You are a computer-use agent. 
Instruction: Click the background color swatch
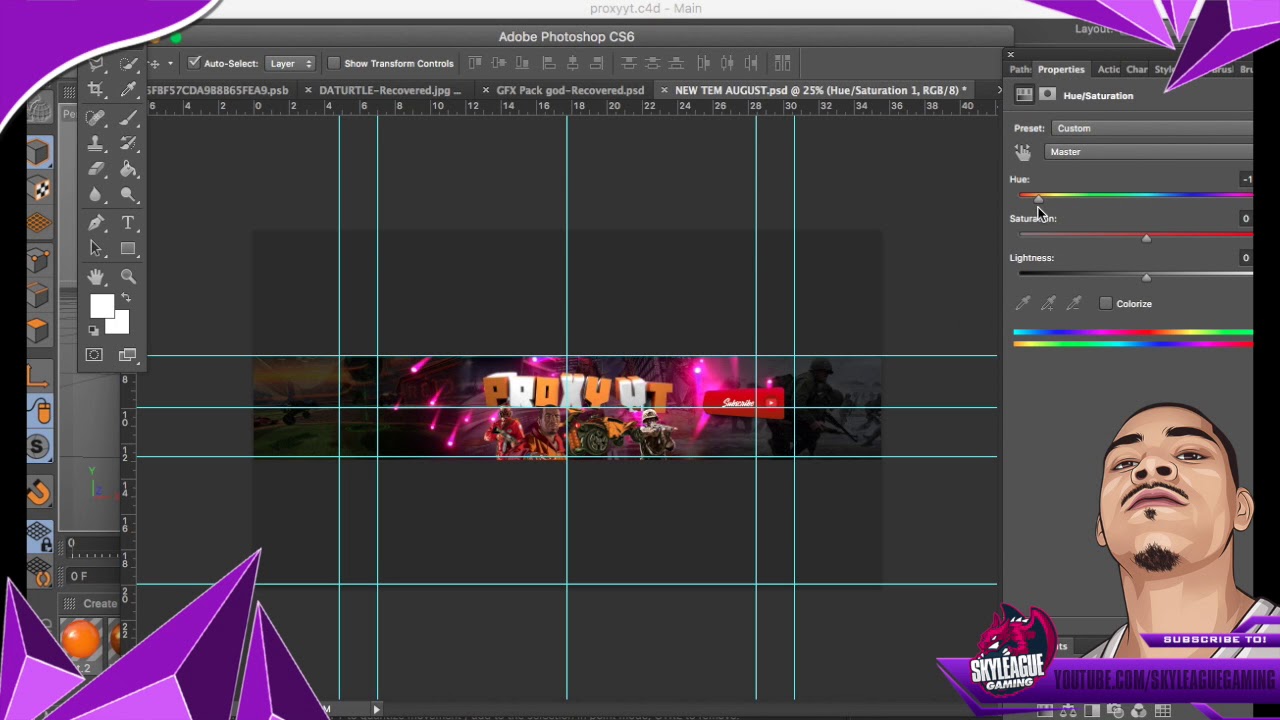click(x=121, y=324)
